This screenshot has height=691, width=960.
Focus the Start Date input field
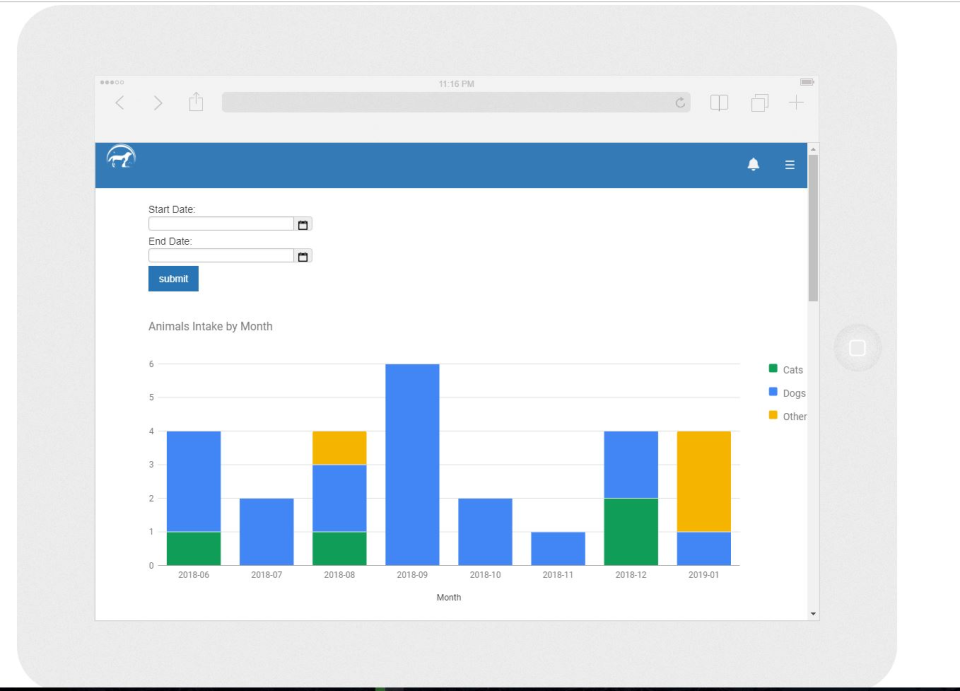221,224
